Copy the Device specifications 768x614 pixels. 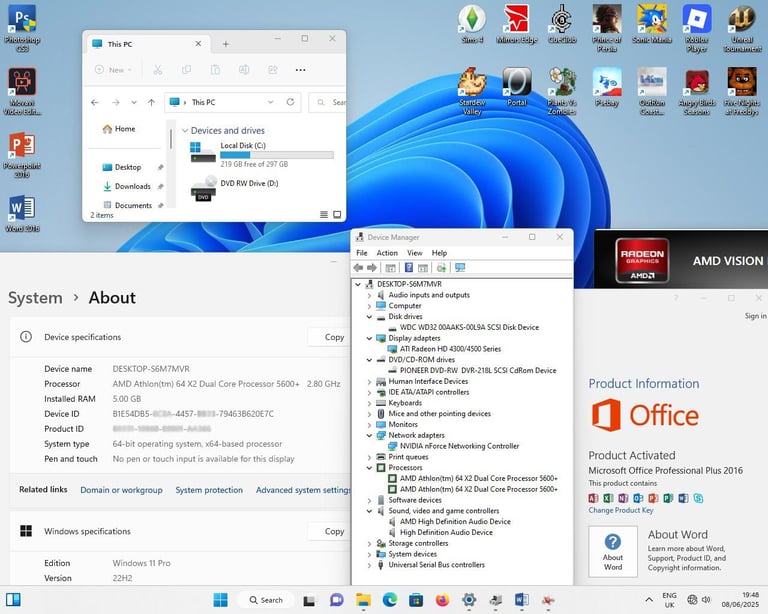pos(333,337)
